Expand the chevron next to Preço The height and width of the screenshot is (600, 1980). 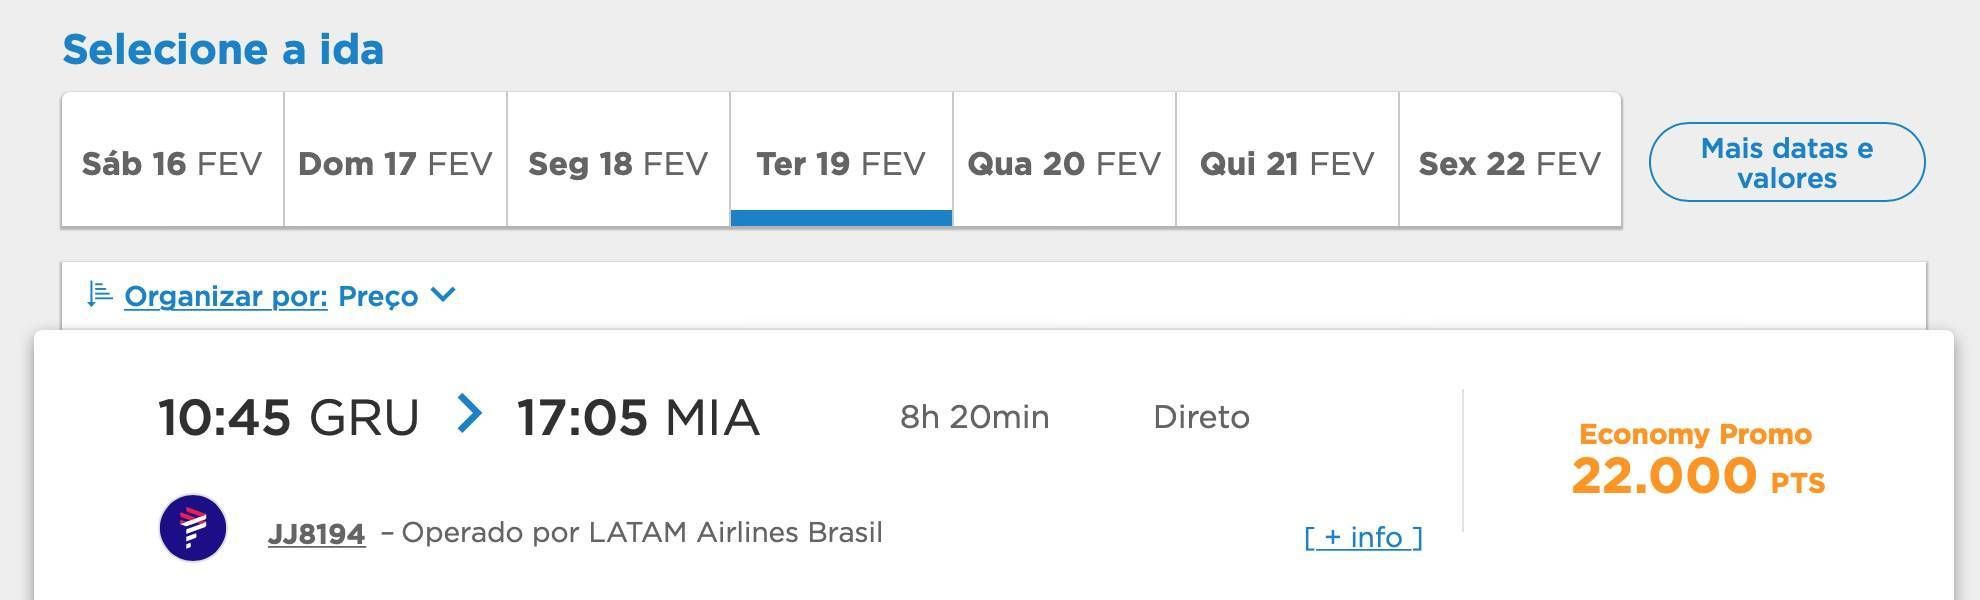pyautogui.click(x=443, y=294)
